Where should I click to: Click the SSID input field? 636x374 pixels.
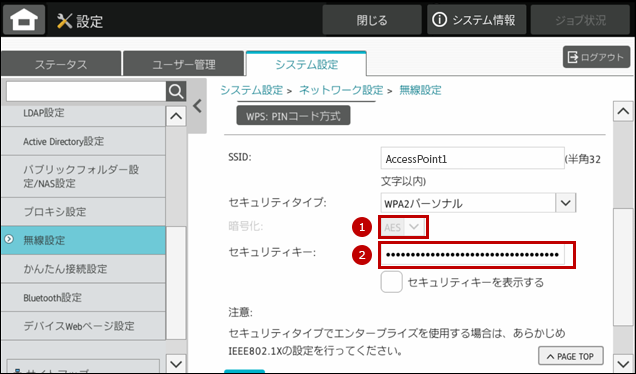pyautogui.click(x=473, y=158)
